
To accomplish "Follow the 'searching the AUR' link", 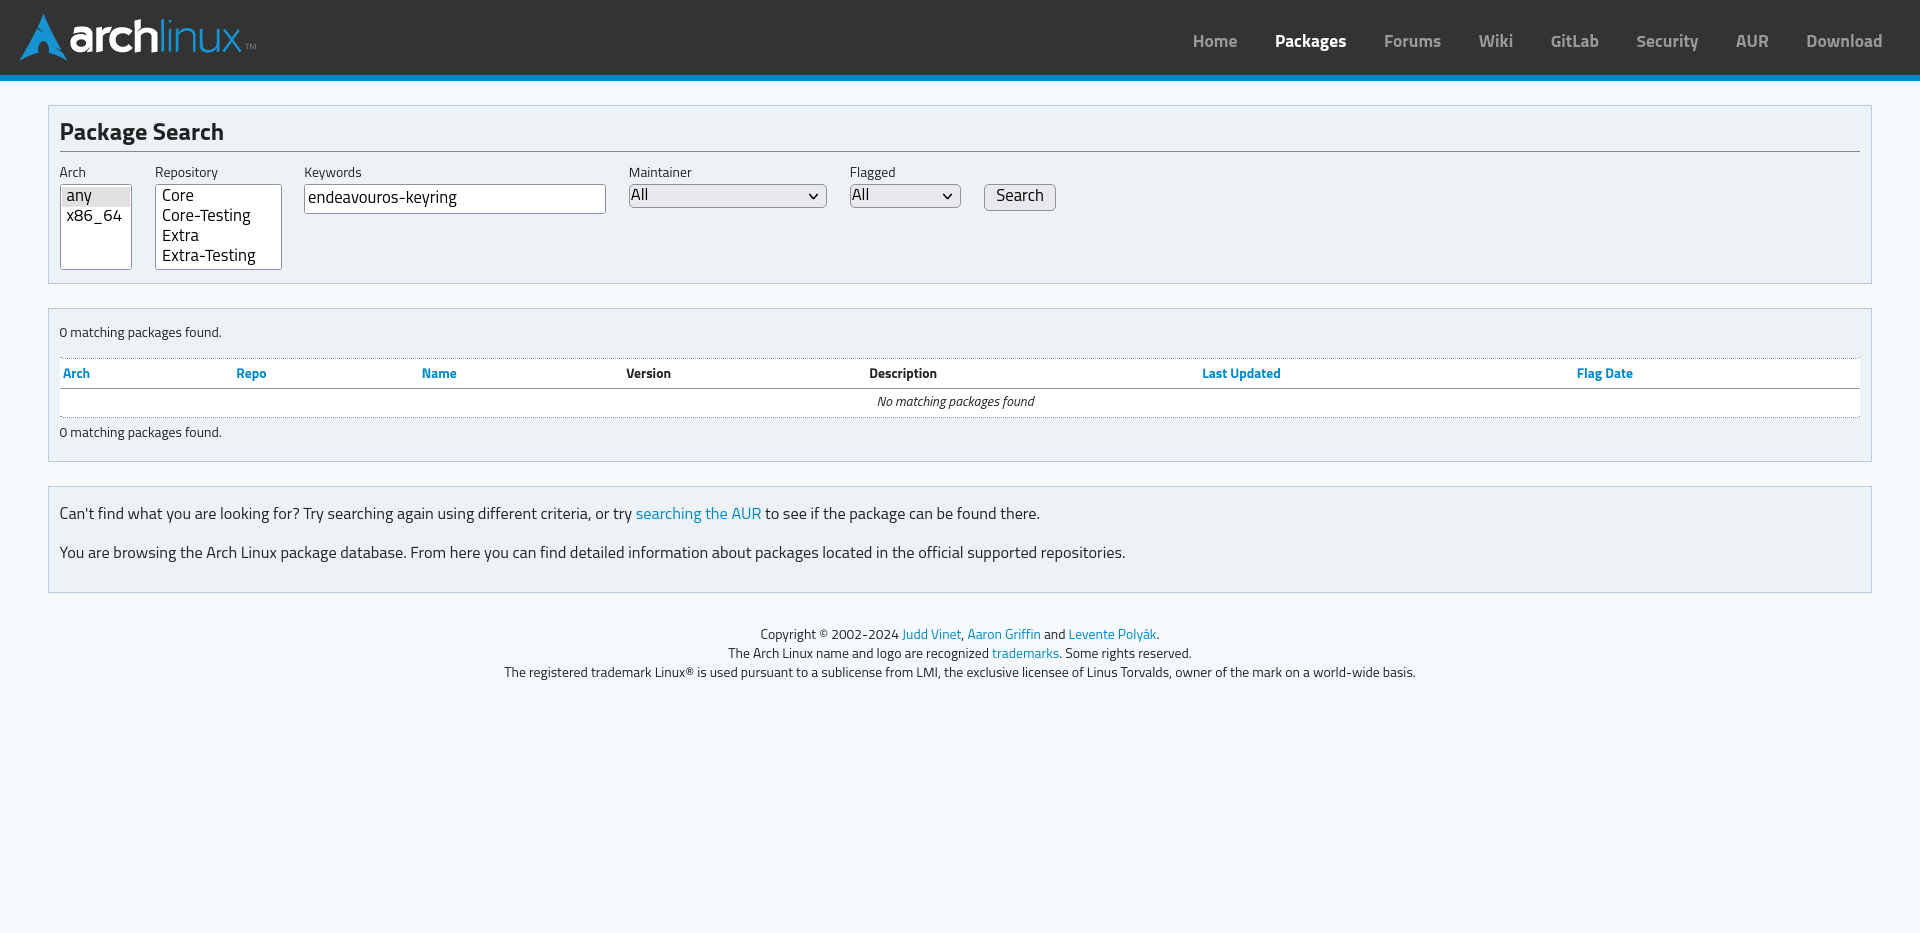I will (x=698, y=513).
